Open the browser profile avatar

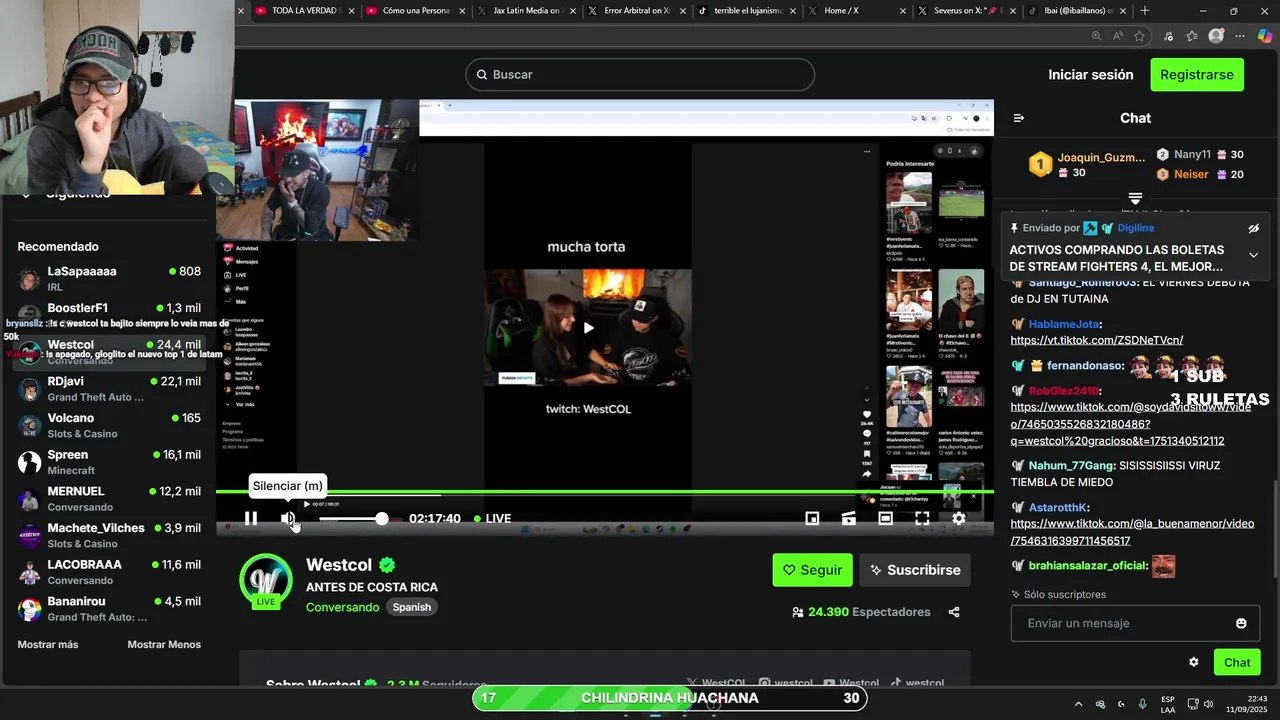(1216, 36)
